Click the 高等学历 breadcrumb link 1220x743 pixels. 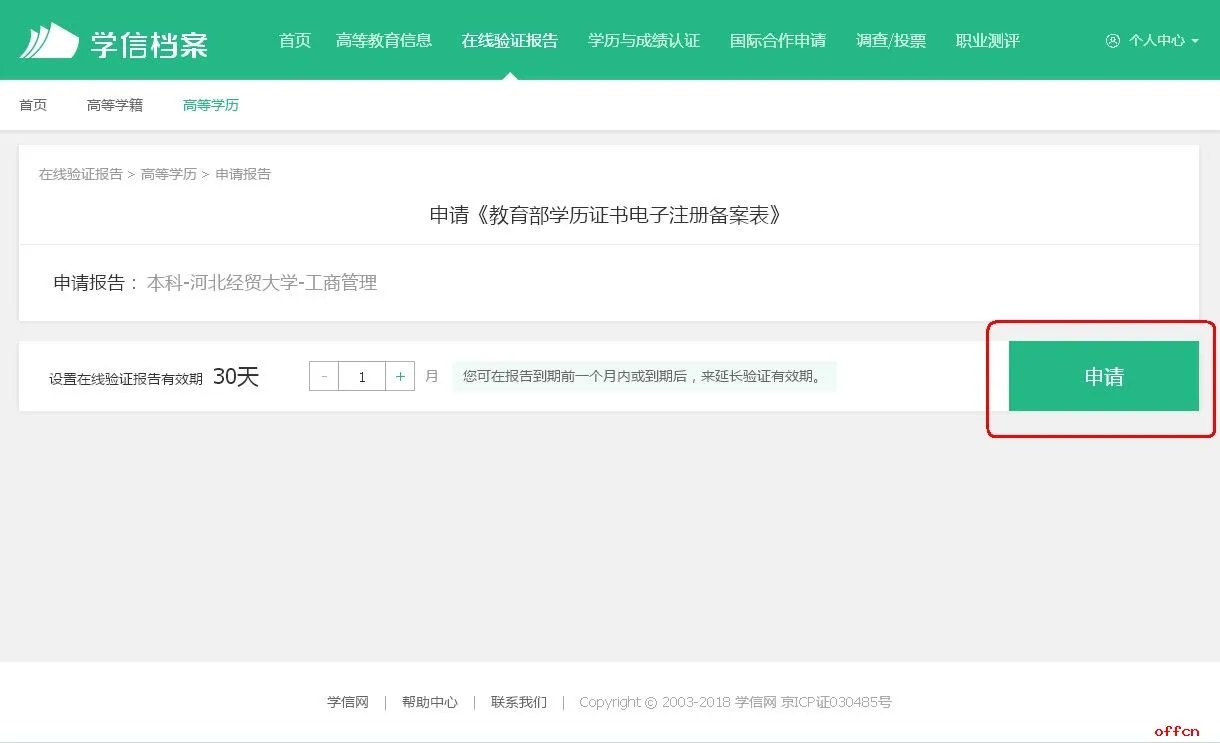coord(168,174)
